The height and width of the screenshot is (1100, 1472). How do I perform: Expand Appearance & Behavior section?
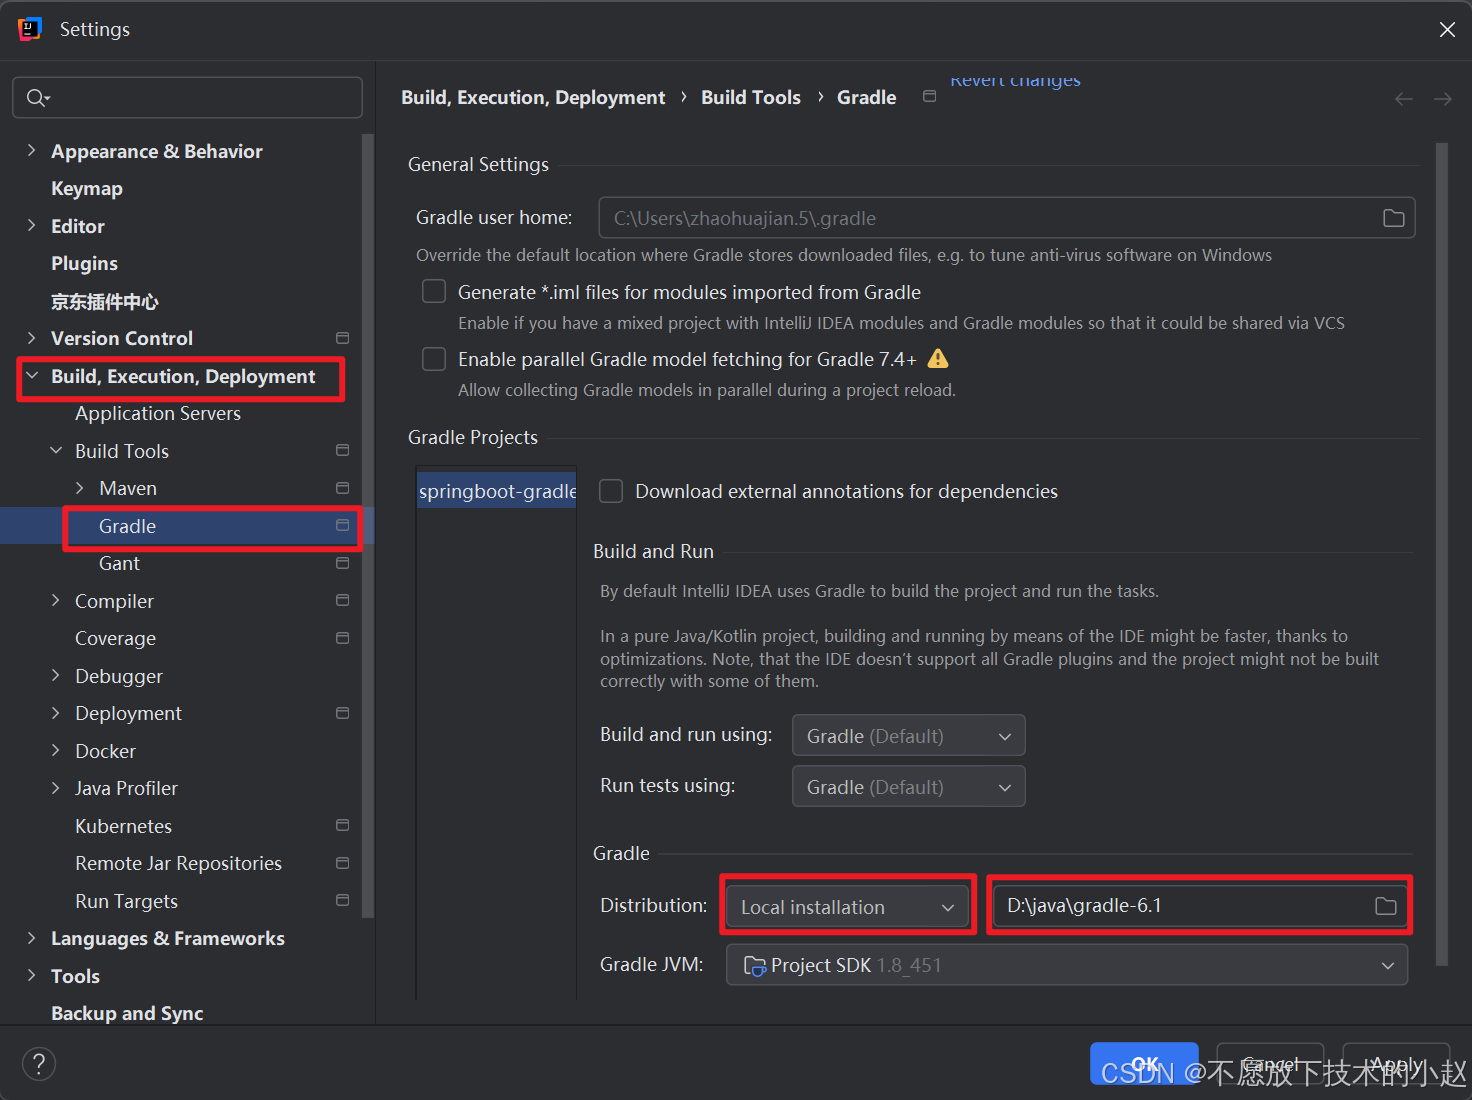click(31, 150)
